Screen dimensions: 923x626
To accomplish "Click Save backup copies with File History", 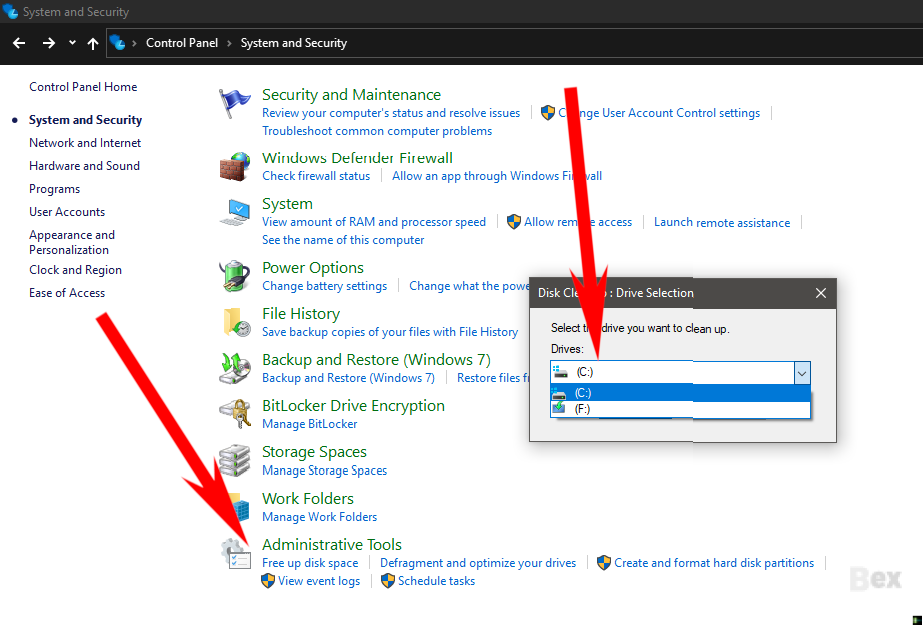I will (390, 332).
